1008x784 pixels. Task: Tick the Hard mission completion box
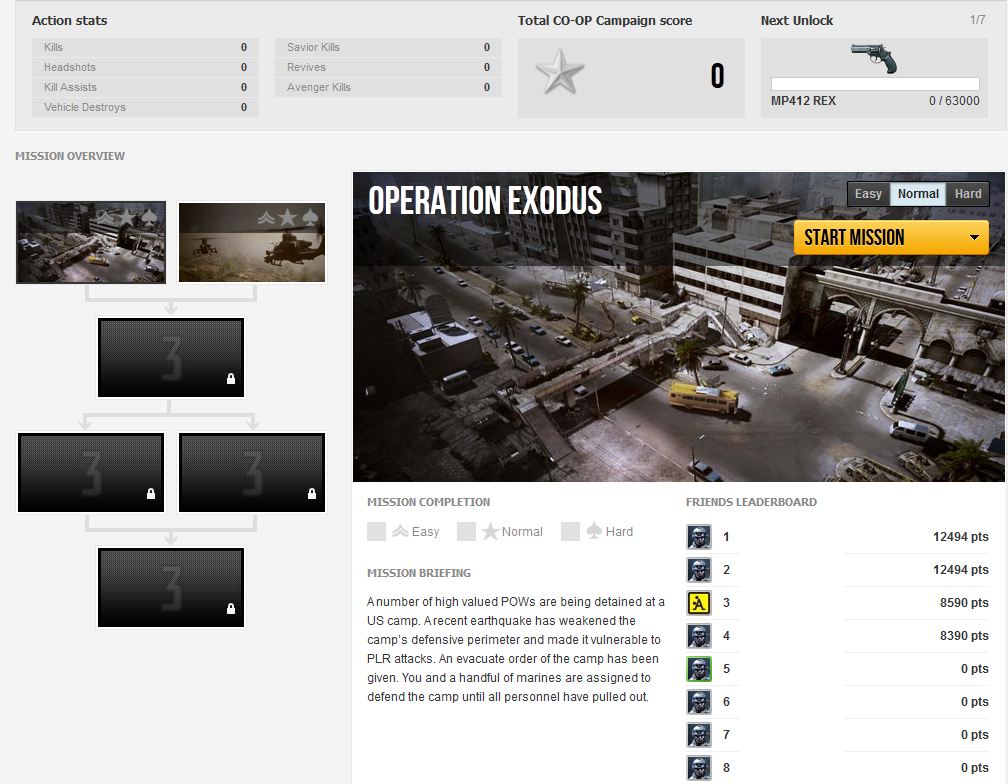click(x=570, y=531)
